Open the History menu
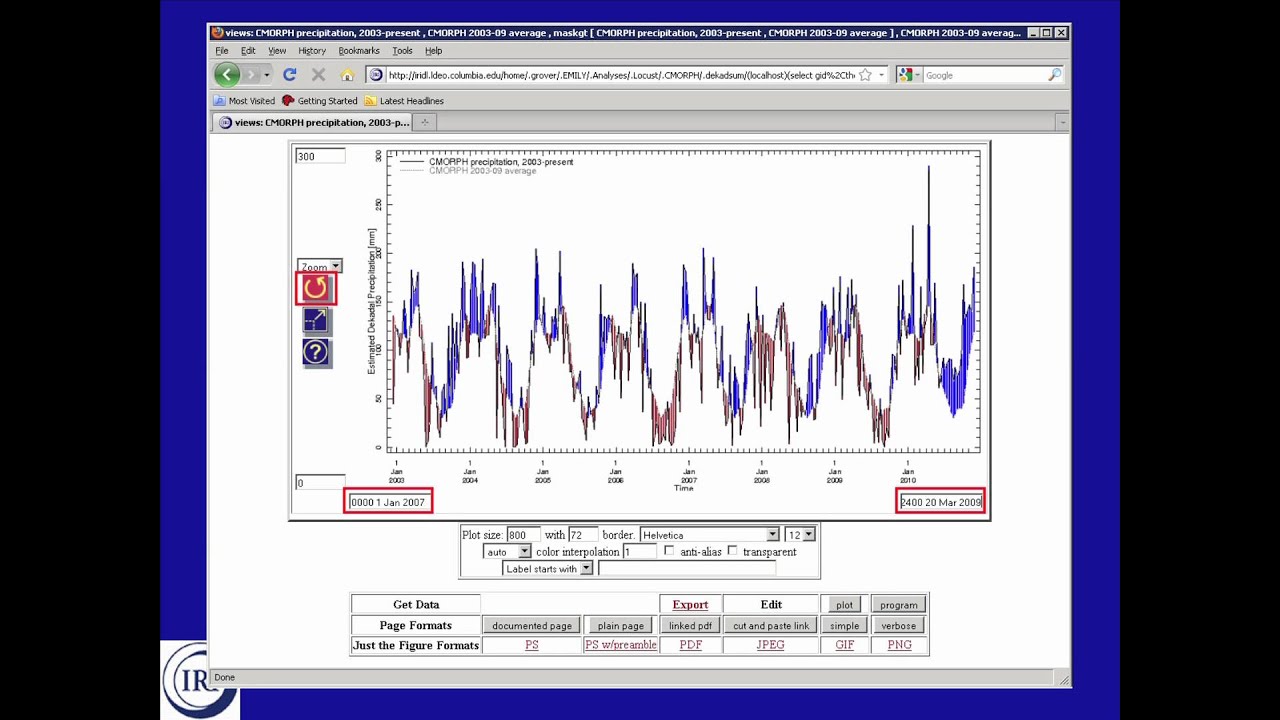Screen dimensions: 1280x720 (312, 51)
